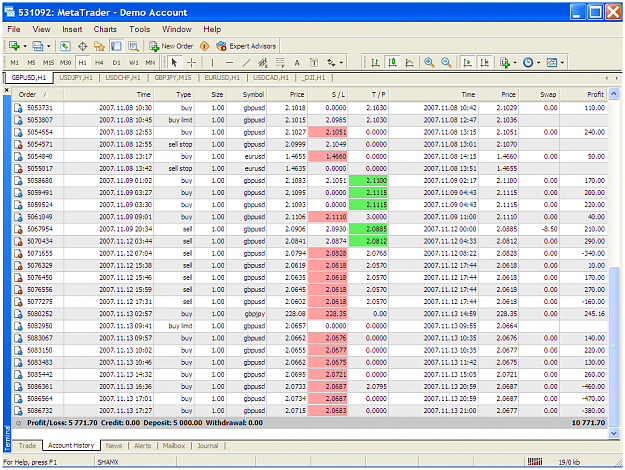Viewport: 625px width, 470px height.
Task: Select the Fibonacci Retracement tool
Action: [280, 63]
